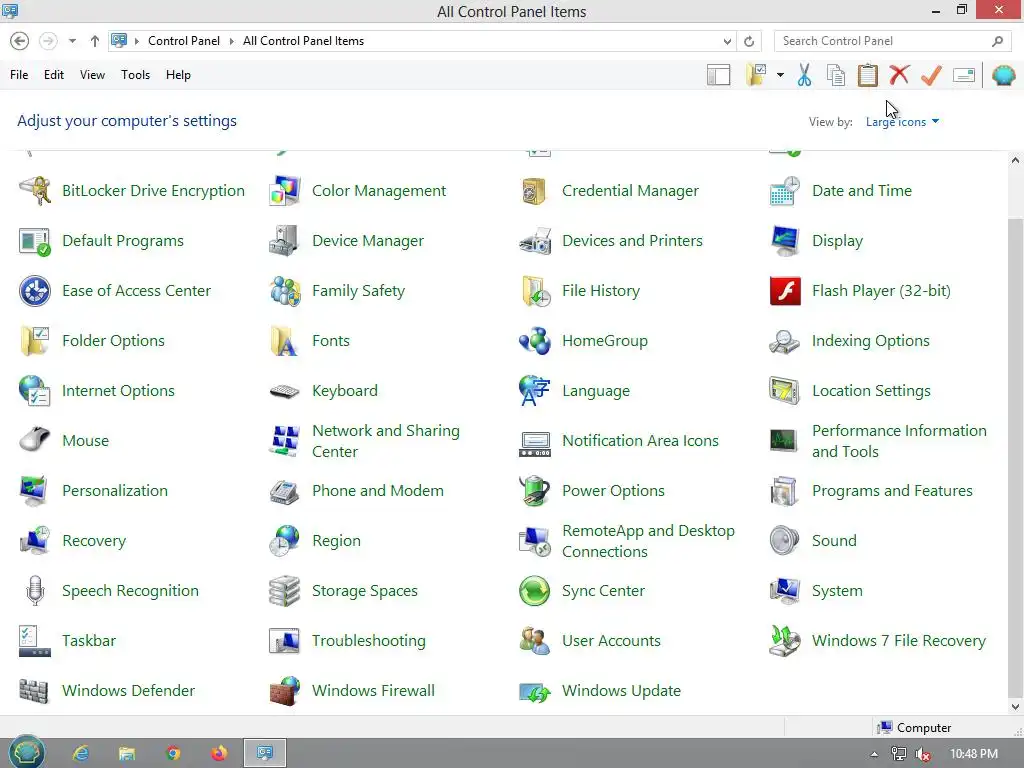Expand the View by Large icons dropdown
Screen dimensions: 1024x768
902,121
